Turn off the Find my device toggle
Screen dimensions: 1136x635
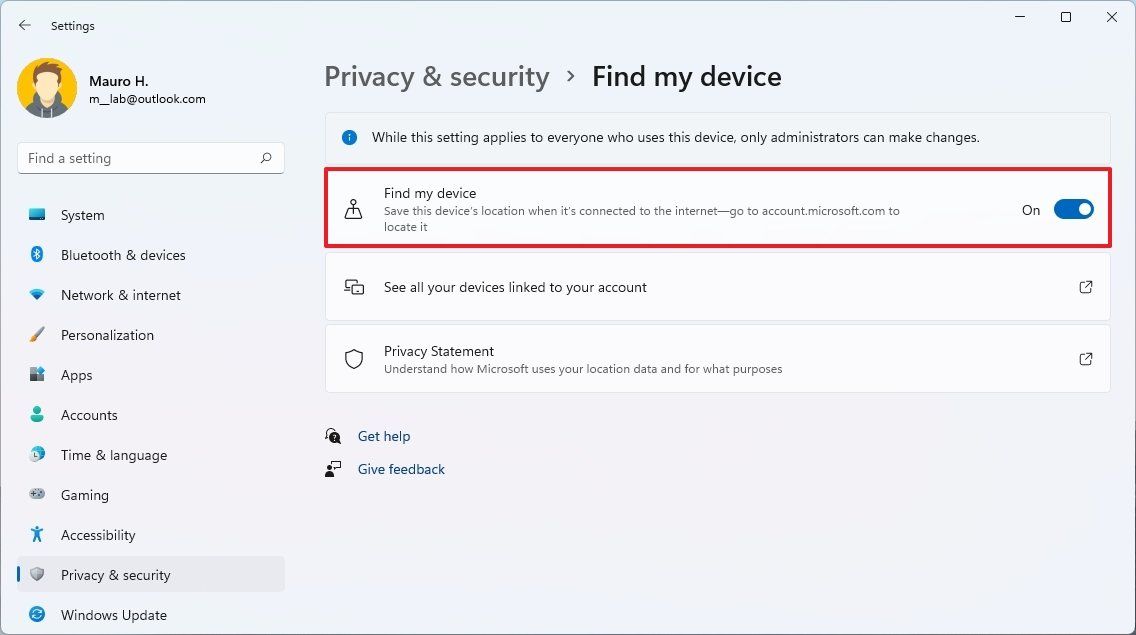pos(1074,209)
